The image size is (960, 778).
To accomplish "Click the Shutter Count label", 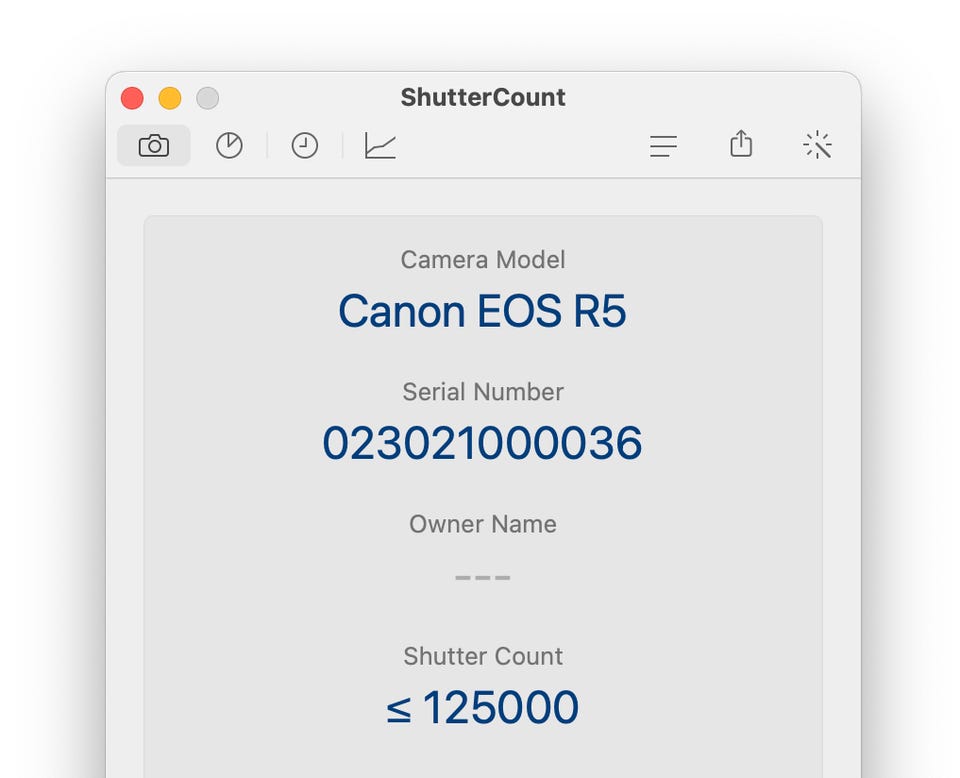I will pos(482,656).
